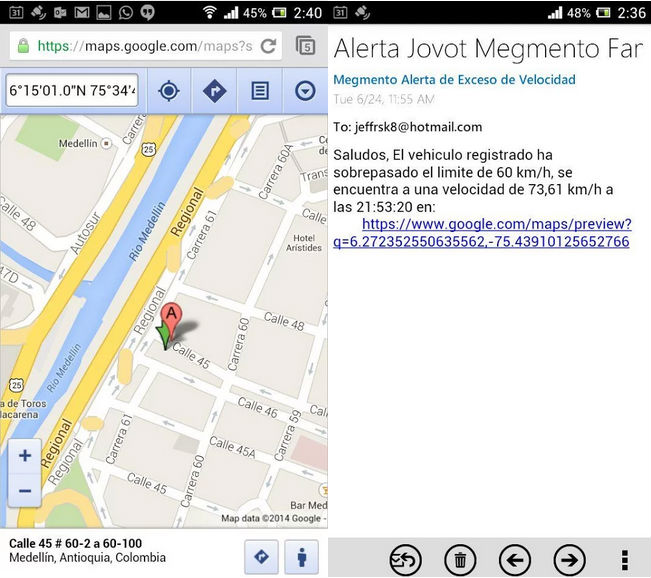The height and width of the screenshot is (578, 651).
Task: Tap Hotel Arístides label on map
Action: pos(303,243)
